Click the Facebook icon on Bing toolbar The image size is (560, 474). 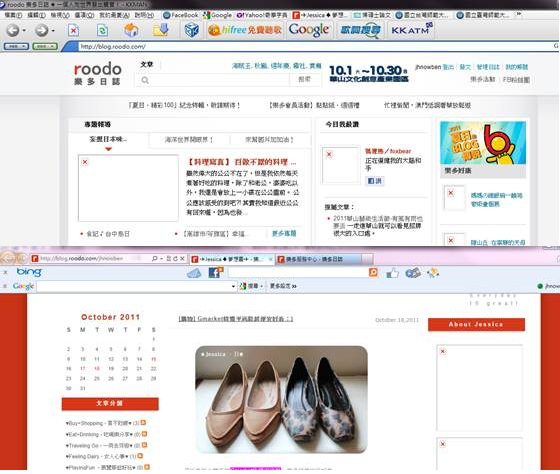pyautogui.click(x=216, y=273)
